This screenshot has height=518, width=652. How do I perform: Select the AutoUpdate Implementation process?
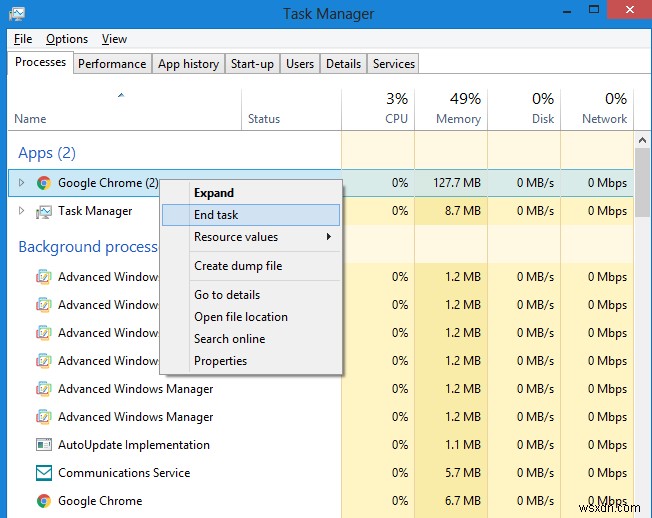click(x=321, y=445)
